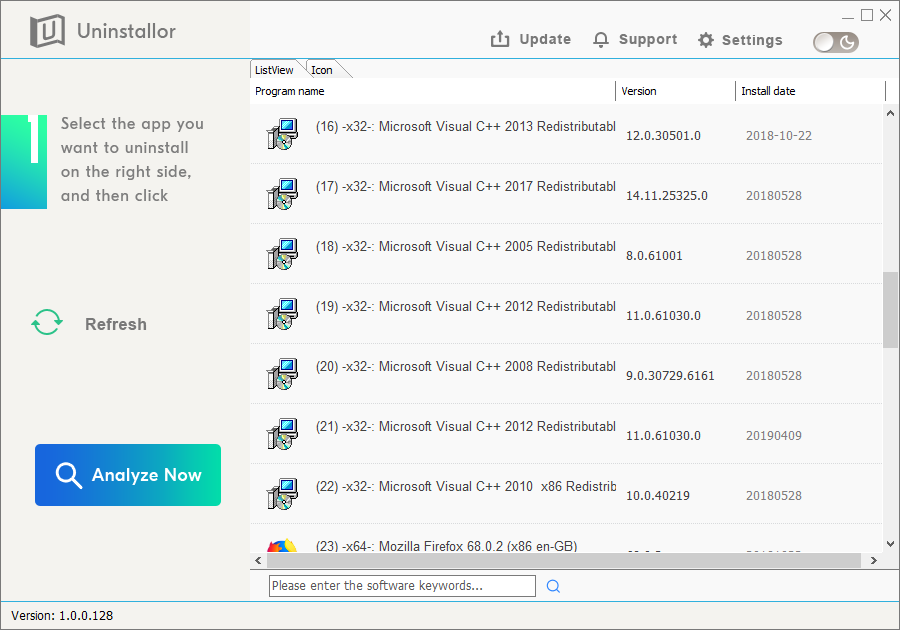Click the horizontal scrollbar right arrow

coord(874,561)
